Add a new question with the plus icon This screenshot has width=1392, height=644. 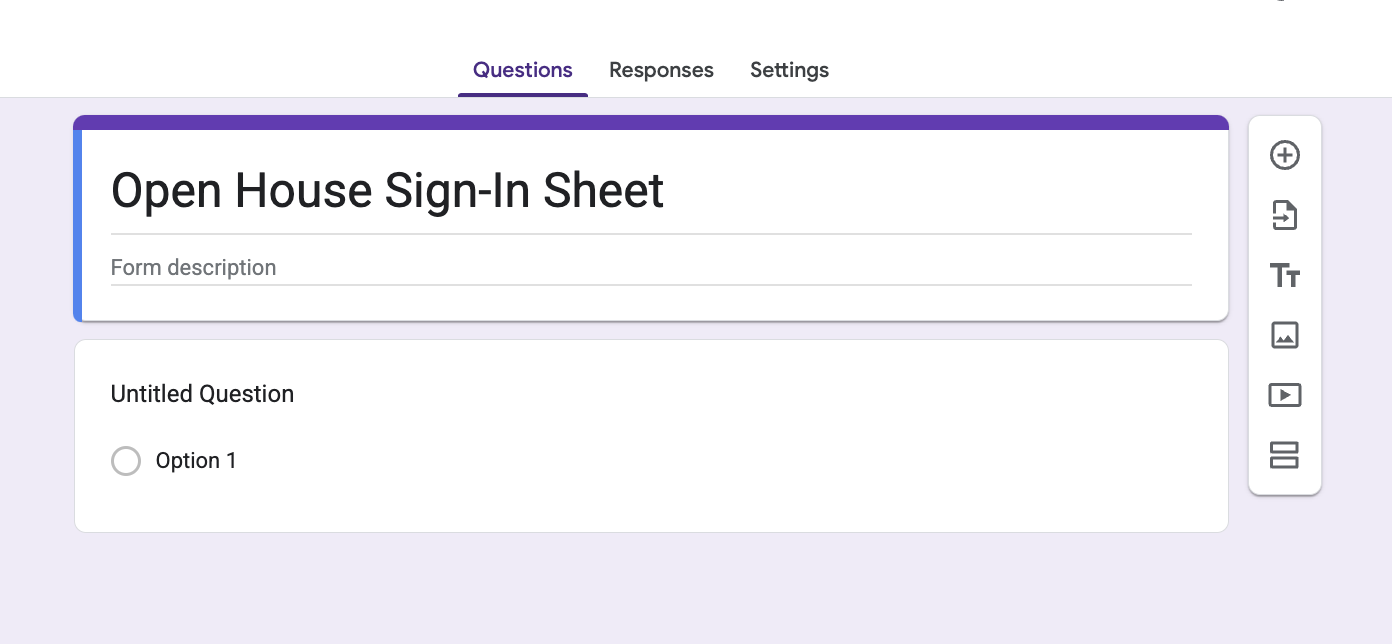click(1284, 155)
